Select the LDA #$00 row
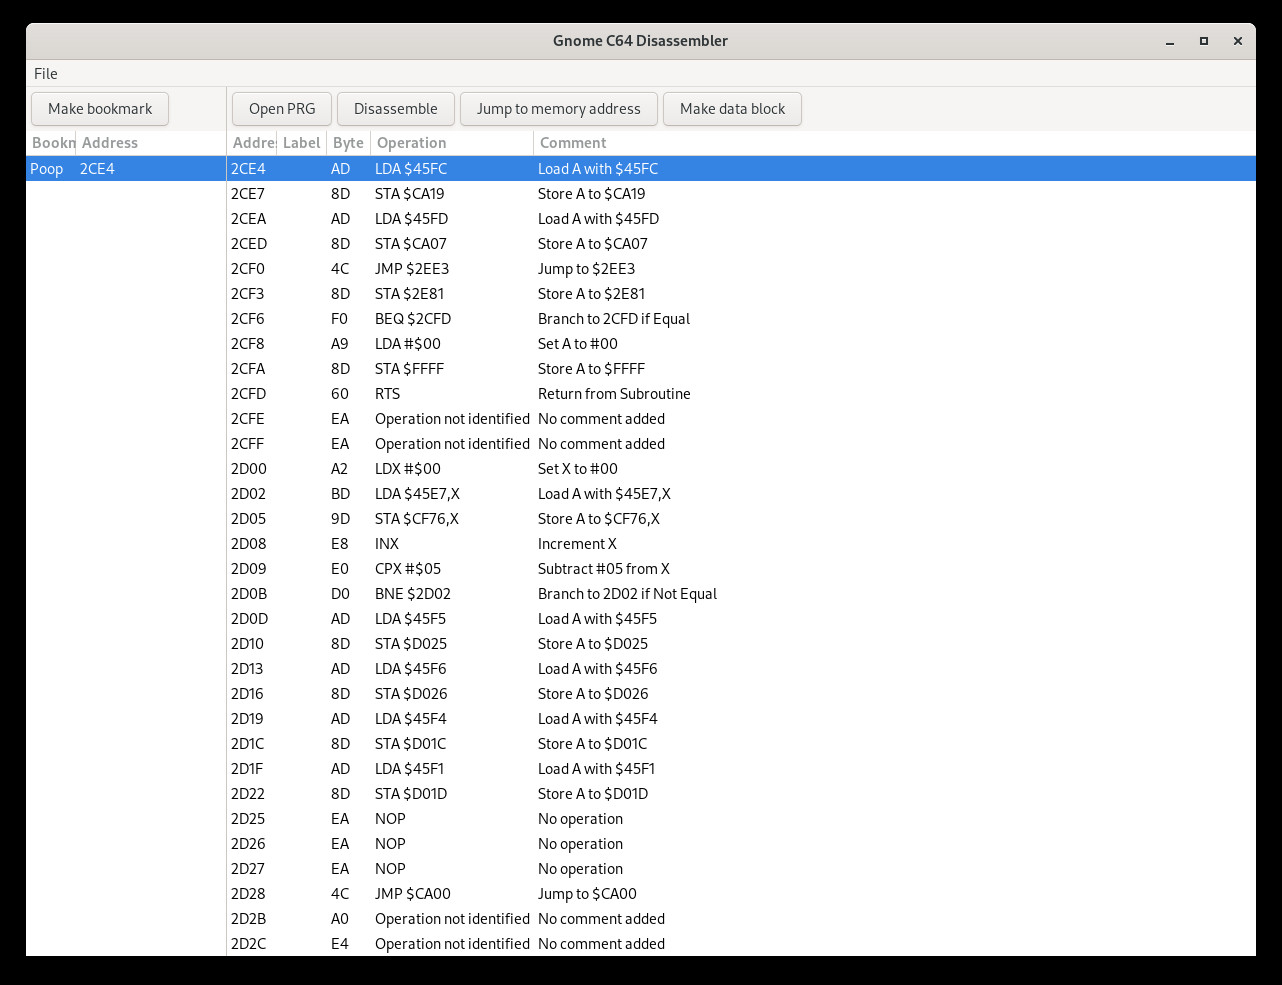1282x985 pixels. point(741,344)
